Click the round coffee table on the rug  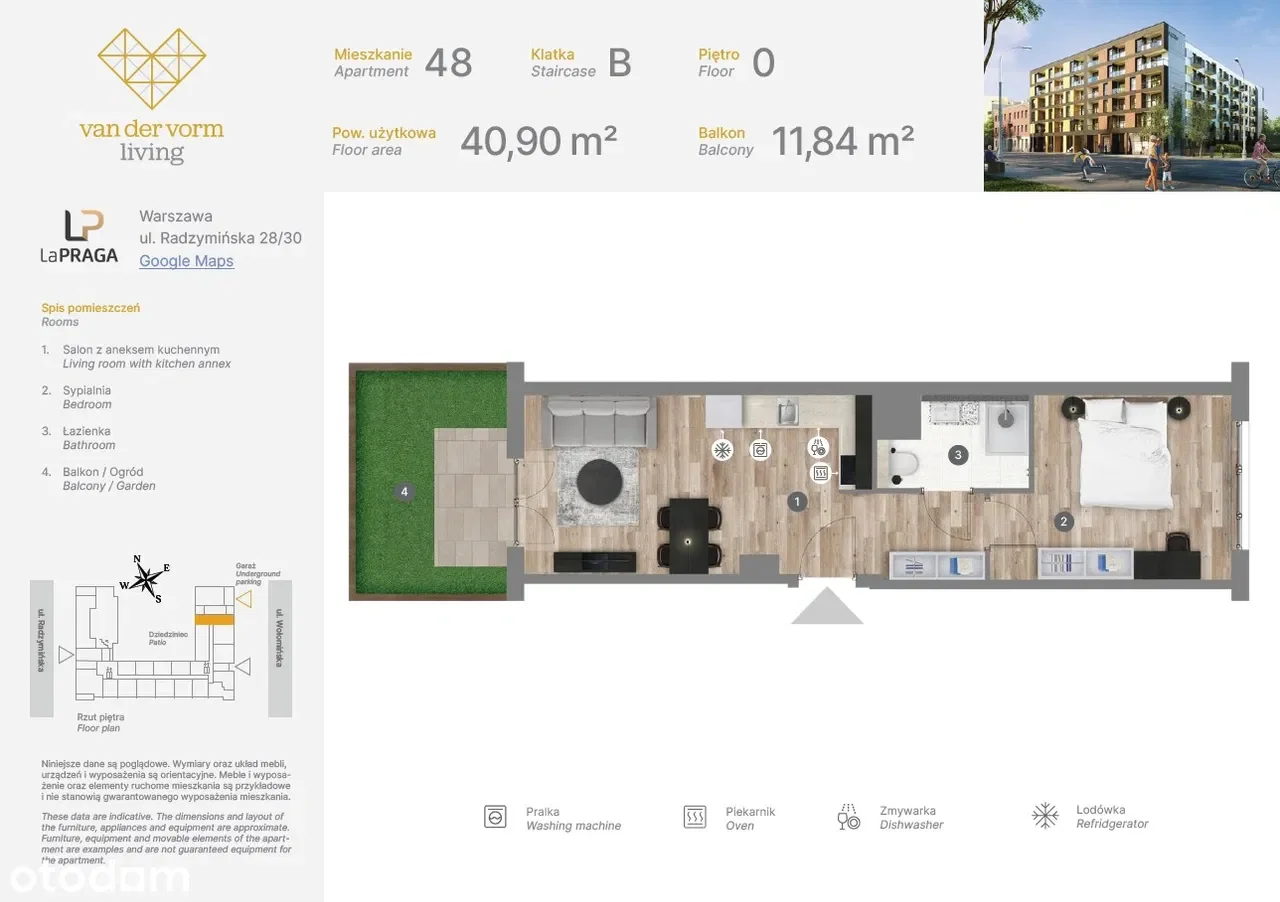coord(600,483)
